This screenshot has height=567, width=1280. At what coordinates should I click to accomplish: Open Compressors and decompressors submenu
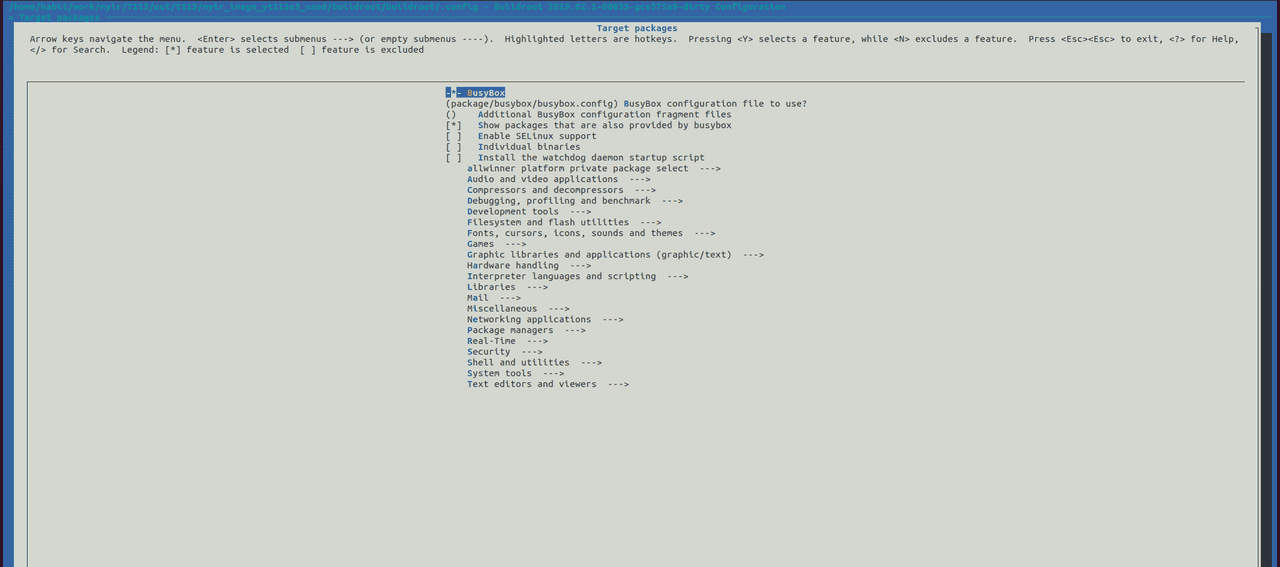point(561,190)
